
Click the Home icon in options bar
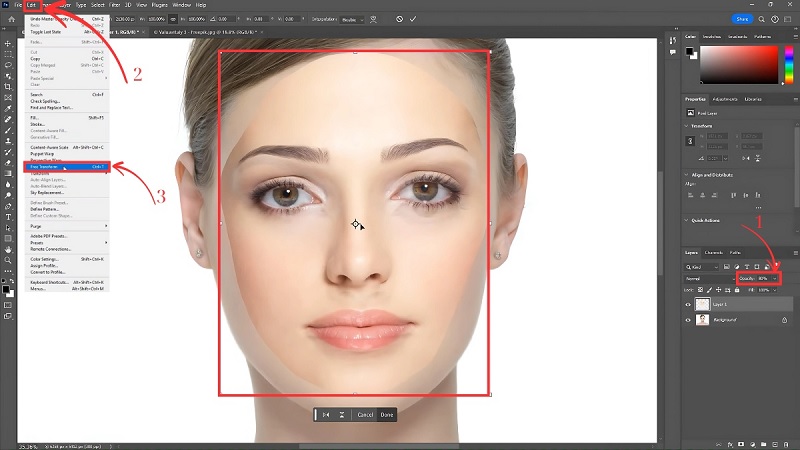click(x=11, y=19)
